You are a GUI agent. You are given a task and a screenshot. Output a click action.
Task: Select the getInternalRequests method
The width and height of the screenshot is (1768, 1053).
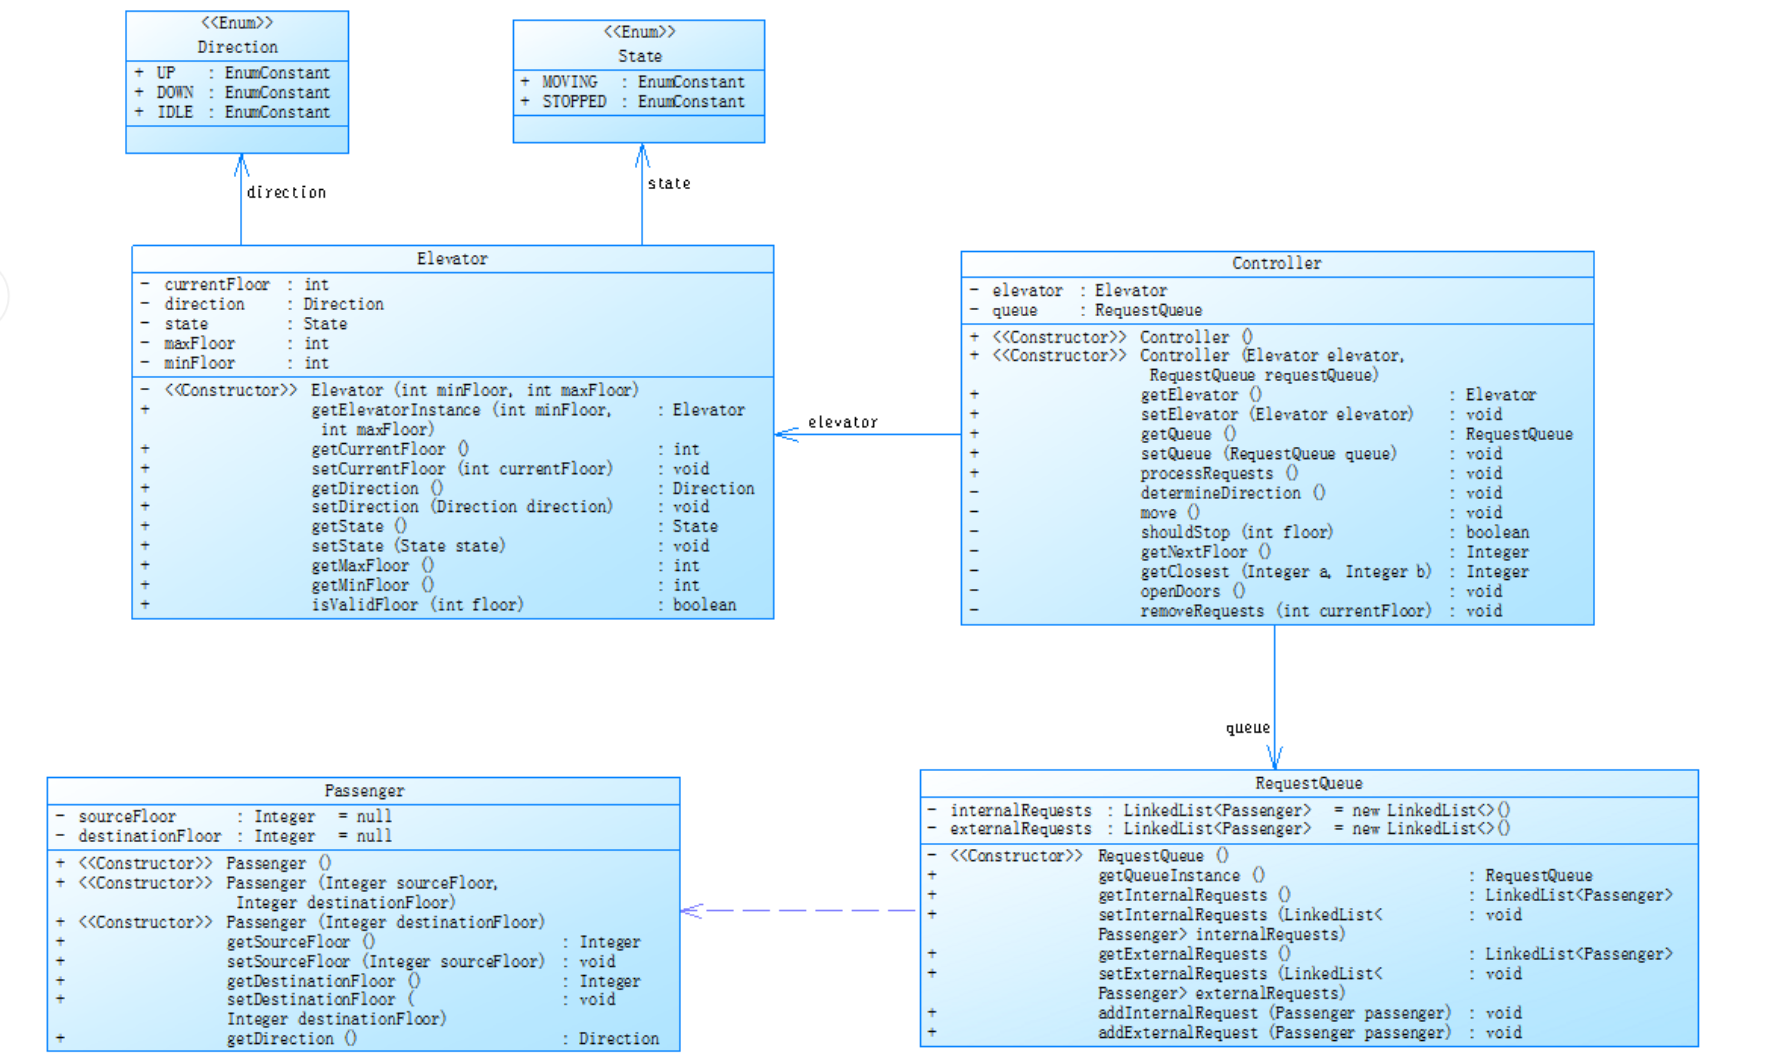pos(1300,895)
